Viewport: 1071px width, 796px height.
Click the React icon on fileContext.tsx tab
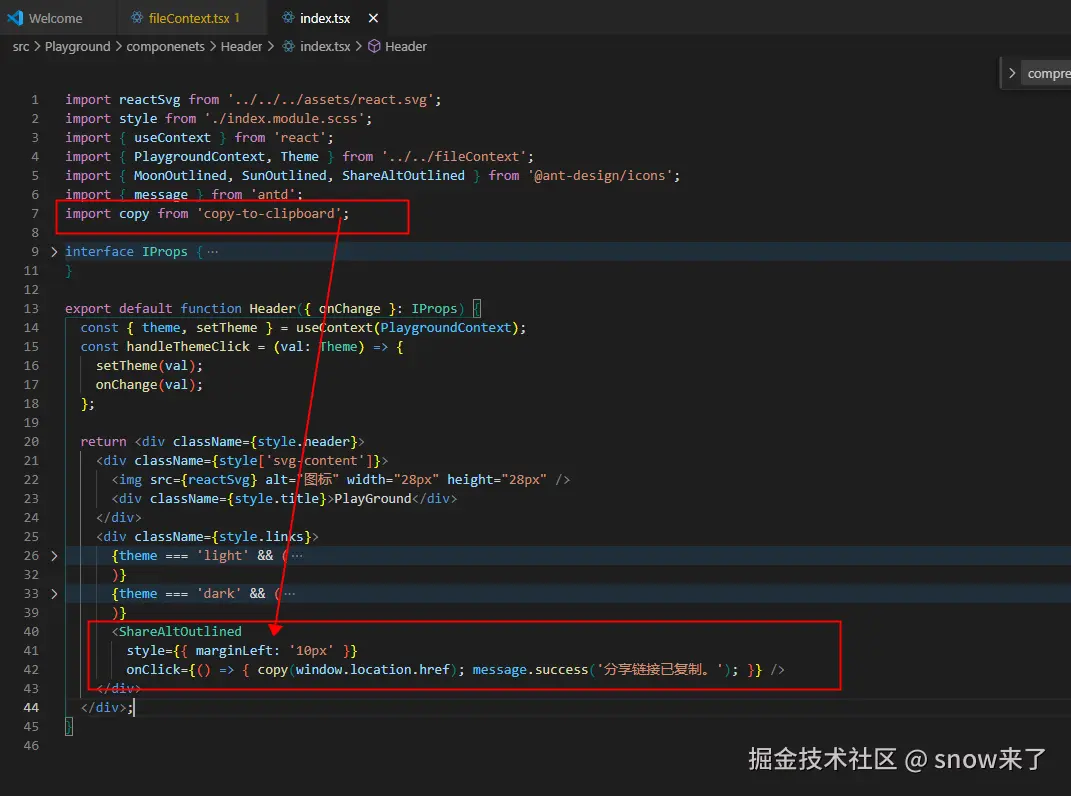(x=137, y=18)
